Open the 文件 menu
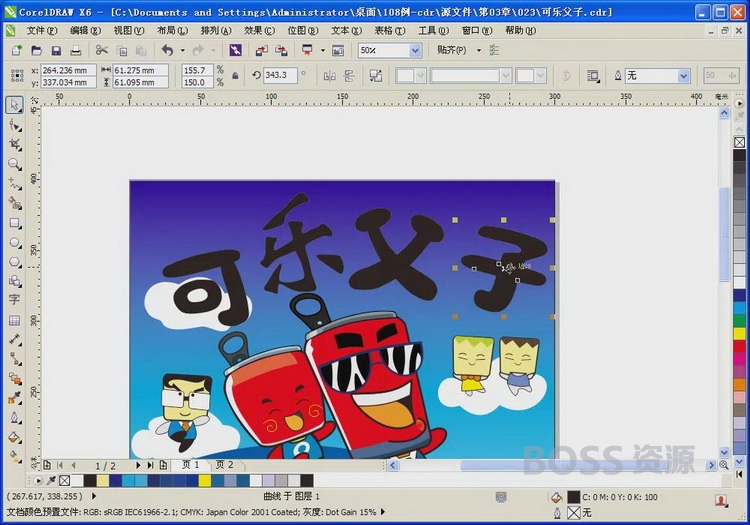 pos(42,31)
